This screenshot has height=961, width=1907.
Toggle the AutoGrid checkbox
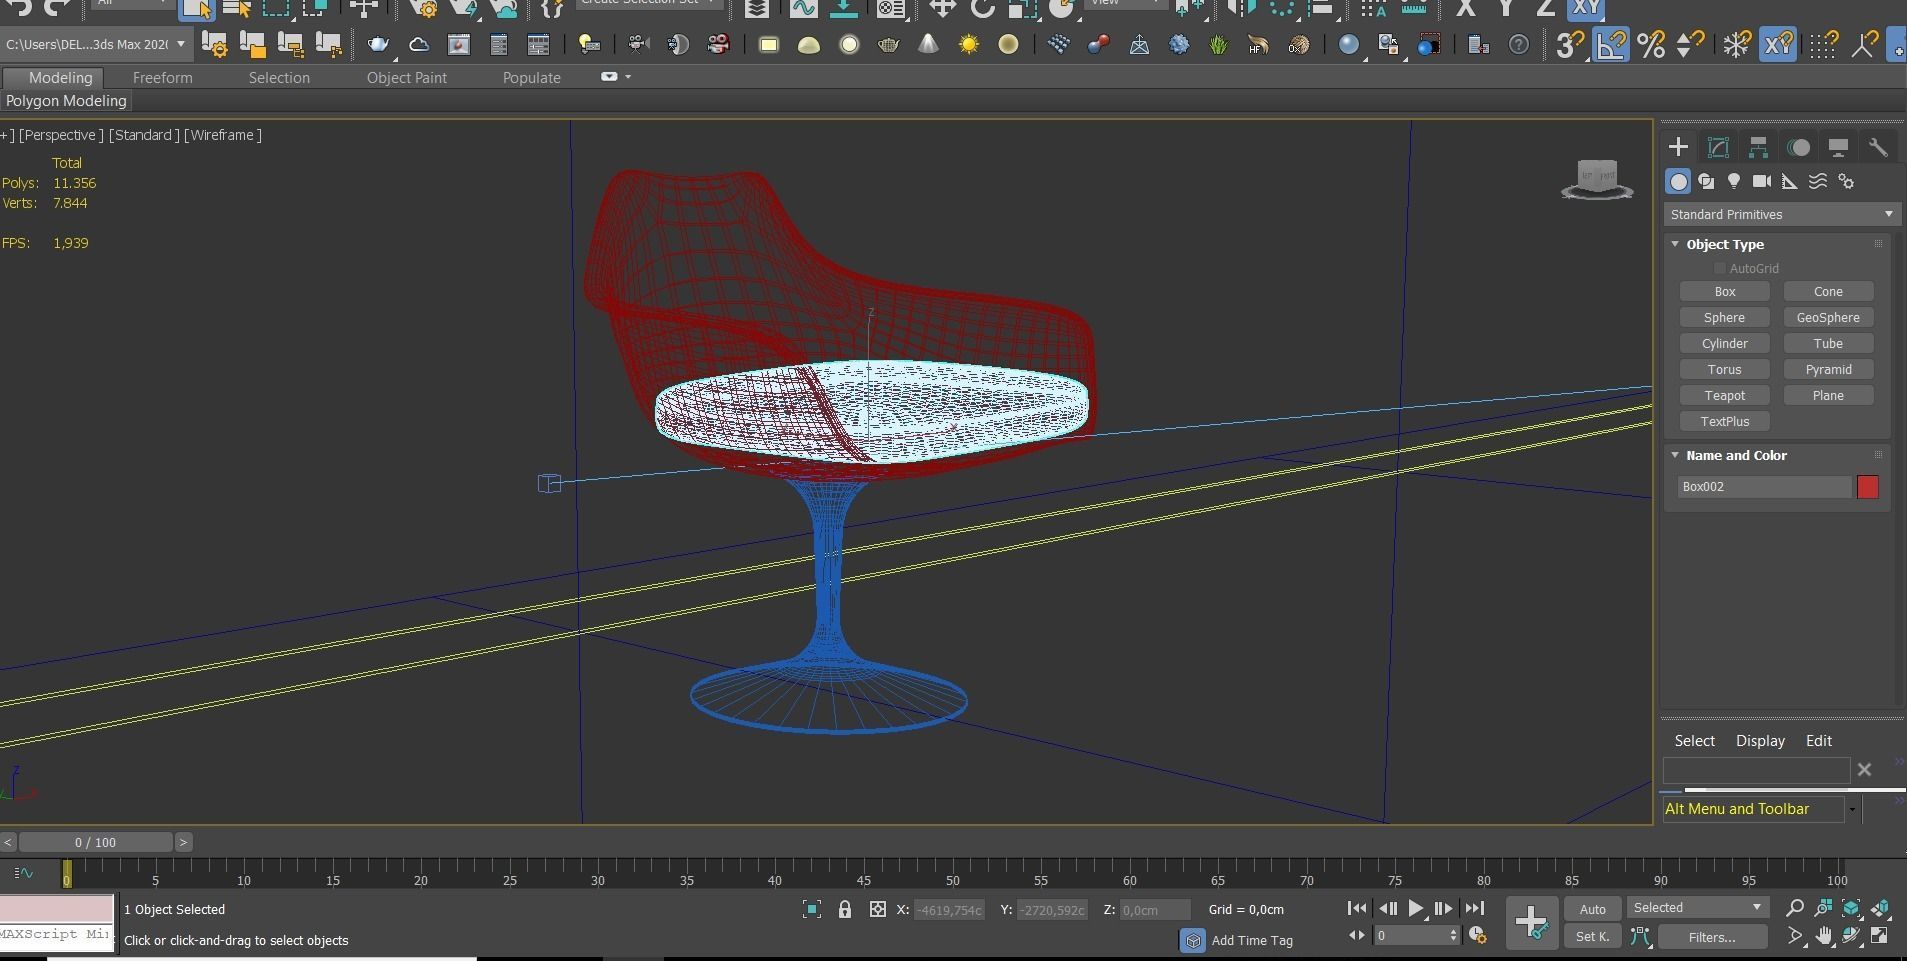pyautogui.click(x=1719, y=268)
